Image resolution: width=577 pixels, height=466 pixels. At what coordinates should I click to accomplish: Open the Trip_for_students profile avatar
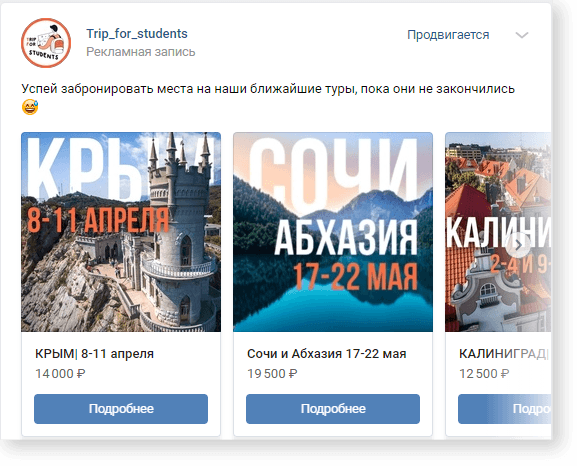[46, 43]
